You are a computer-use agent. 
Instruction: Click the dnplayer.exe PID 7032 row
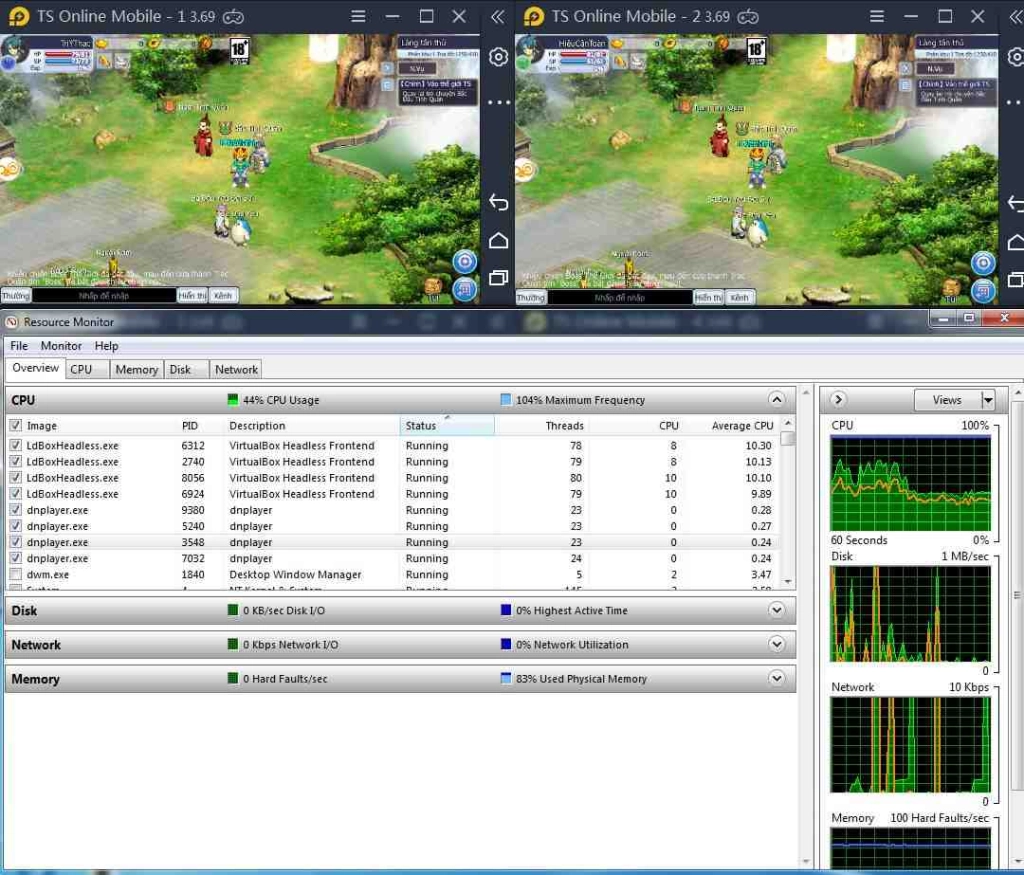coord(392,558)
